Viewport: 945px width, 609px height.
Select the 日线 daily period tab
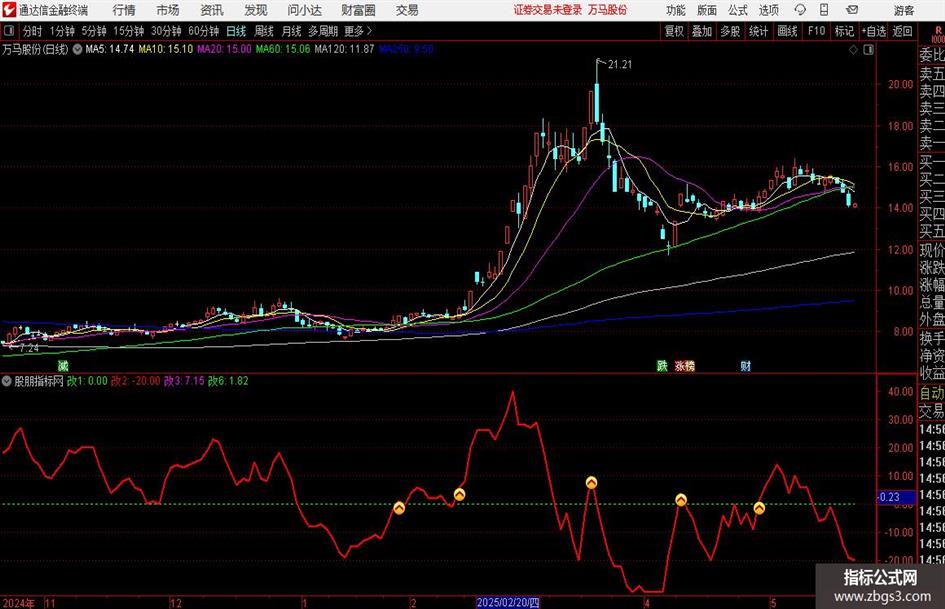236,31
